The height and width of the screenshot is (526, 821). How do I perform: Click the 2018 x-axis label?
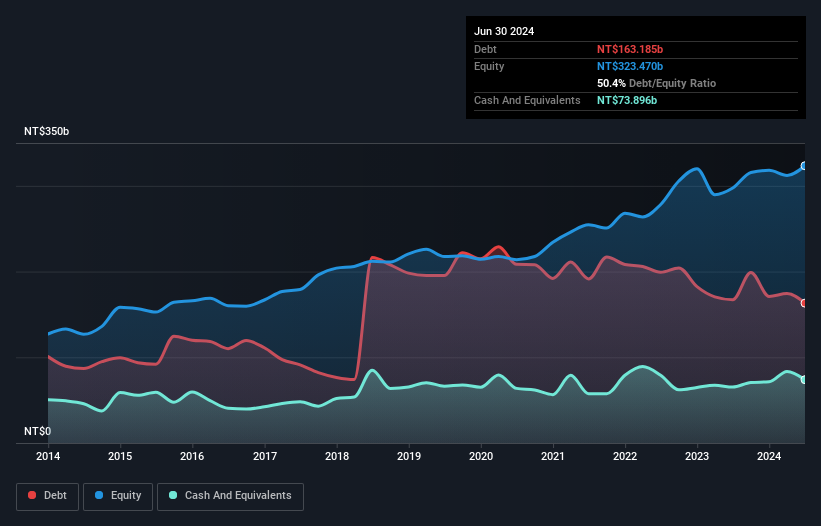337,456
